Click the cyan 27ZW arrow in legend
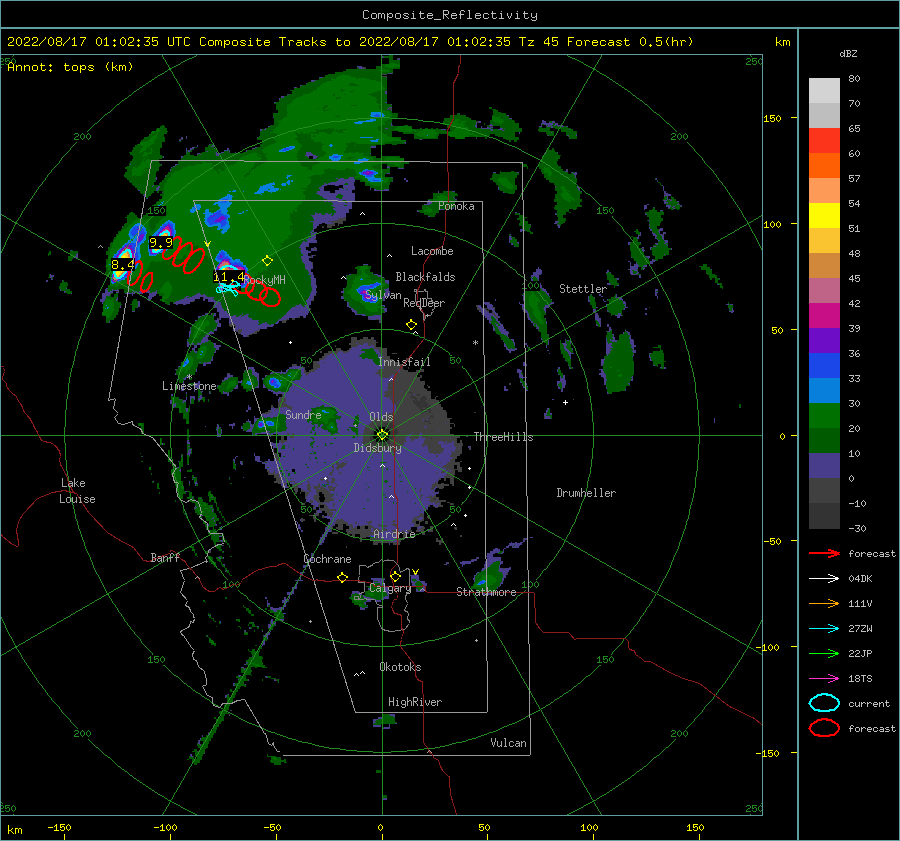900x841 pixels. click(824, 629)
